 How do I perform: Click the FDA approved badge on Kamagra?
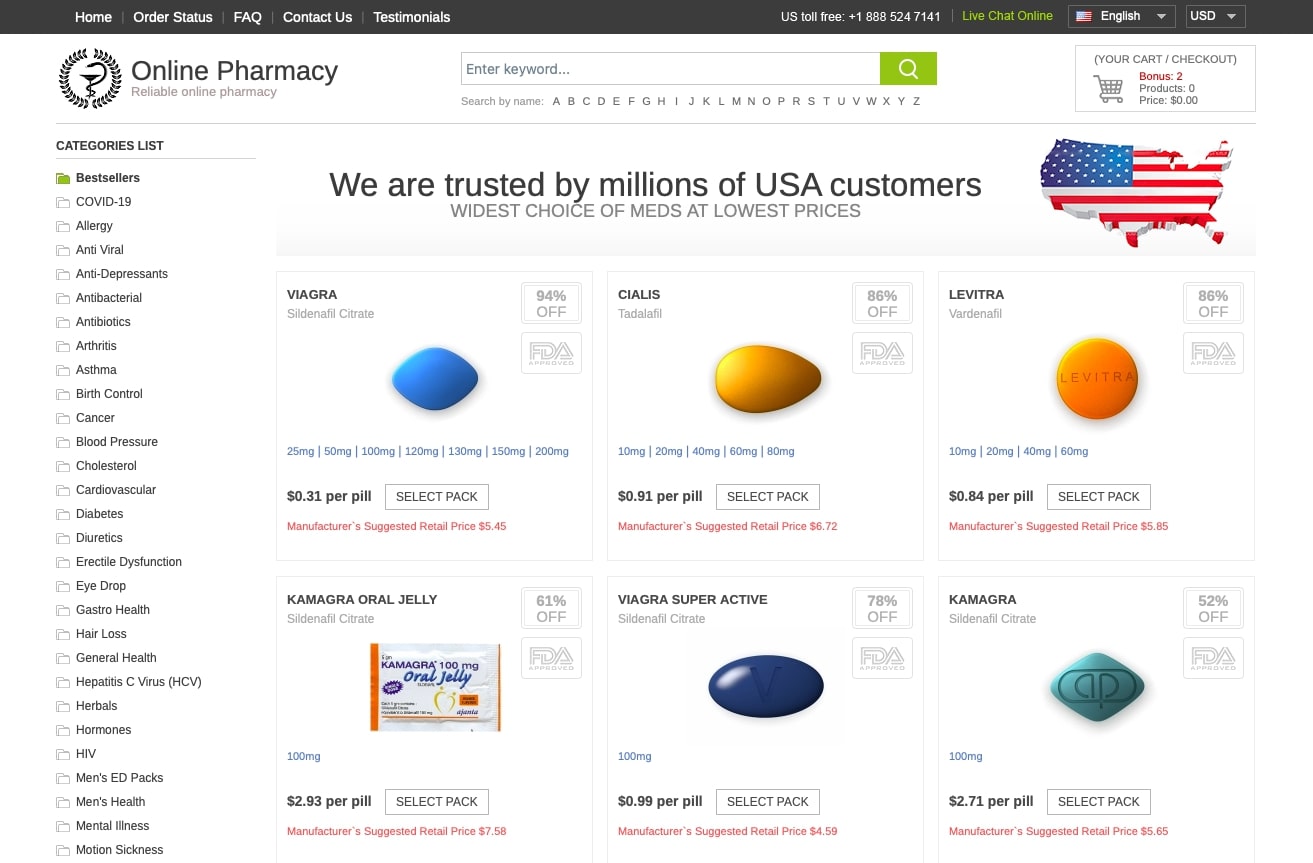pyautogui.click(x=1213, y=658)
